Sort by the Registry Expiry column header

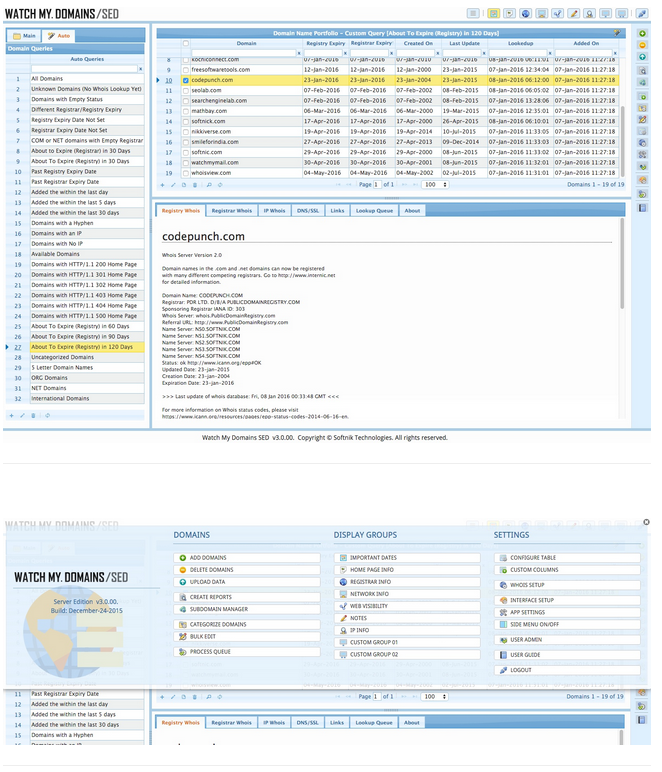pos(325,43)
